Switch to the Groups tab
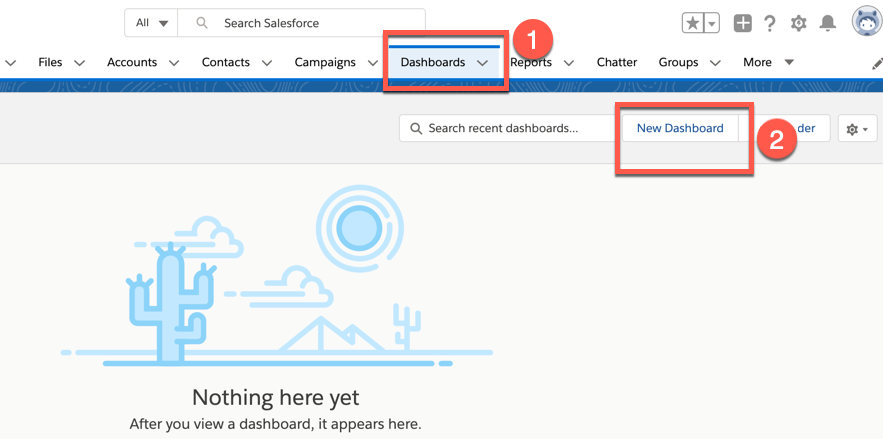Viewport: 883px width, 439px height. click(679, 62)
